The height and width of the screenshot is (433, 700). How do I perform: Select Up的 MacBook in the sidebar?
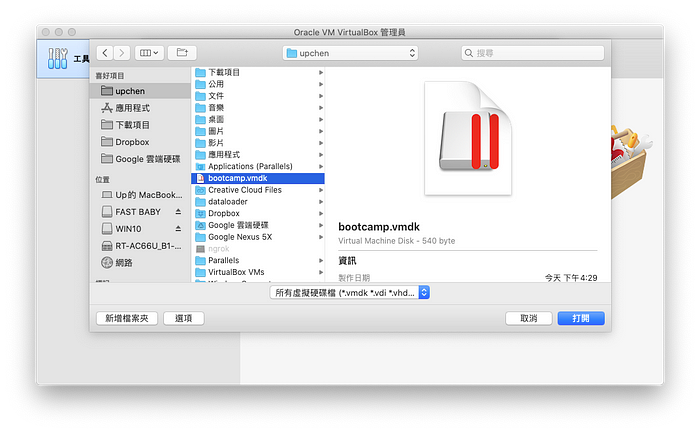coord(140,195)
